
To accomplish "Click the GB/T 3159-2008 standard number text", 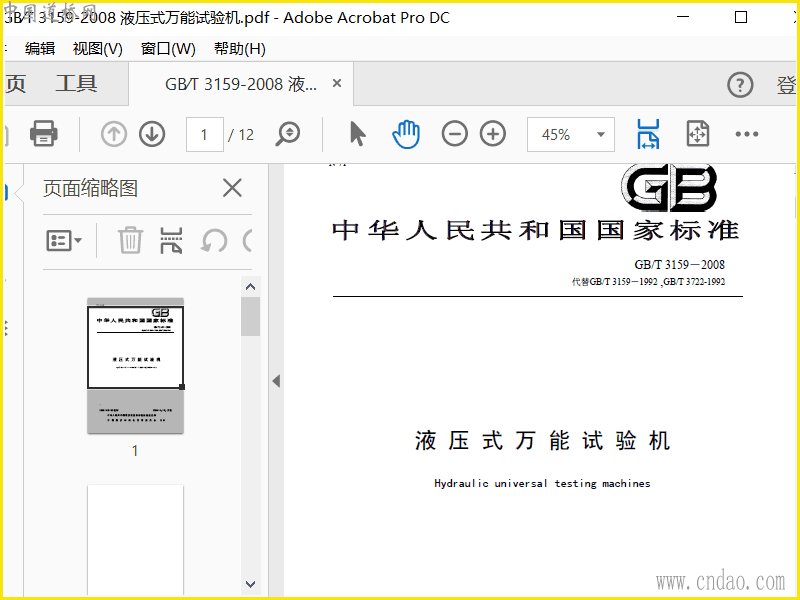I will [x=680, y=264].
